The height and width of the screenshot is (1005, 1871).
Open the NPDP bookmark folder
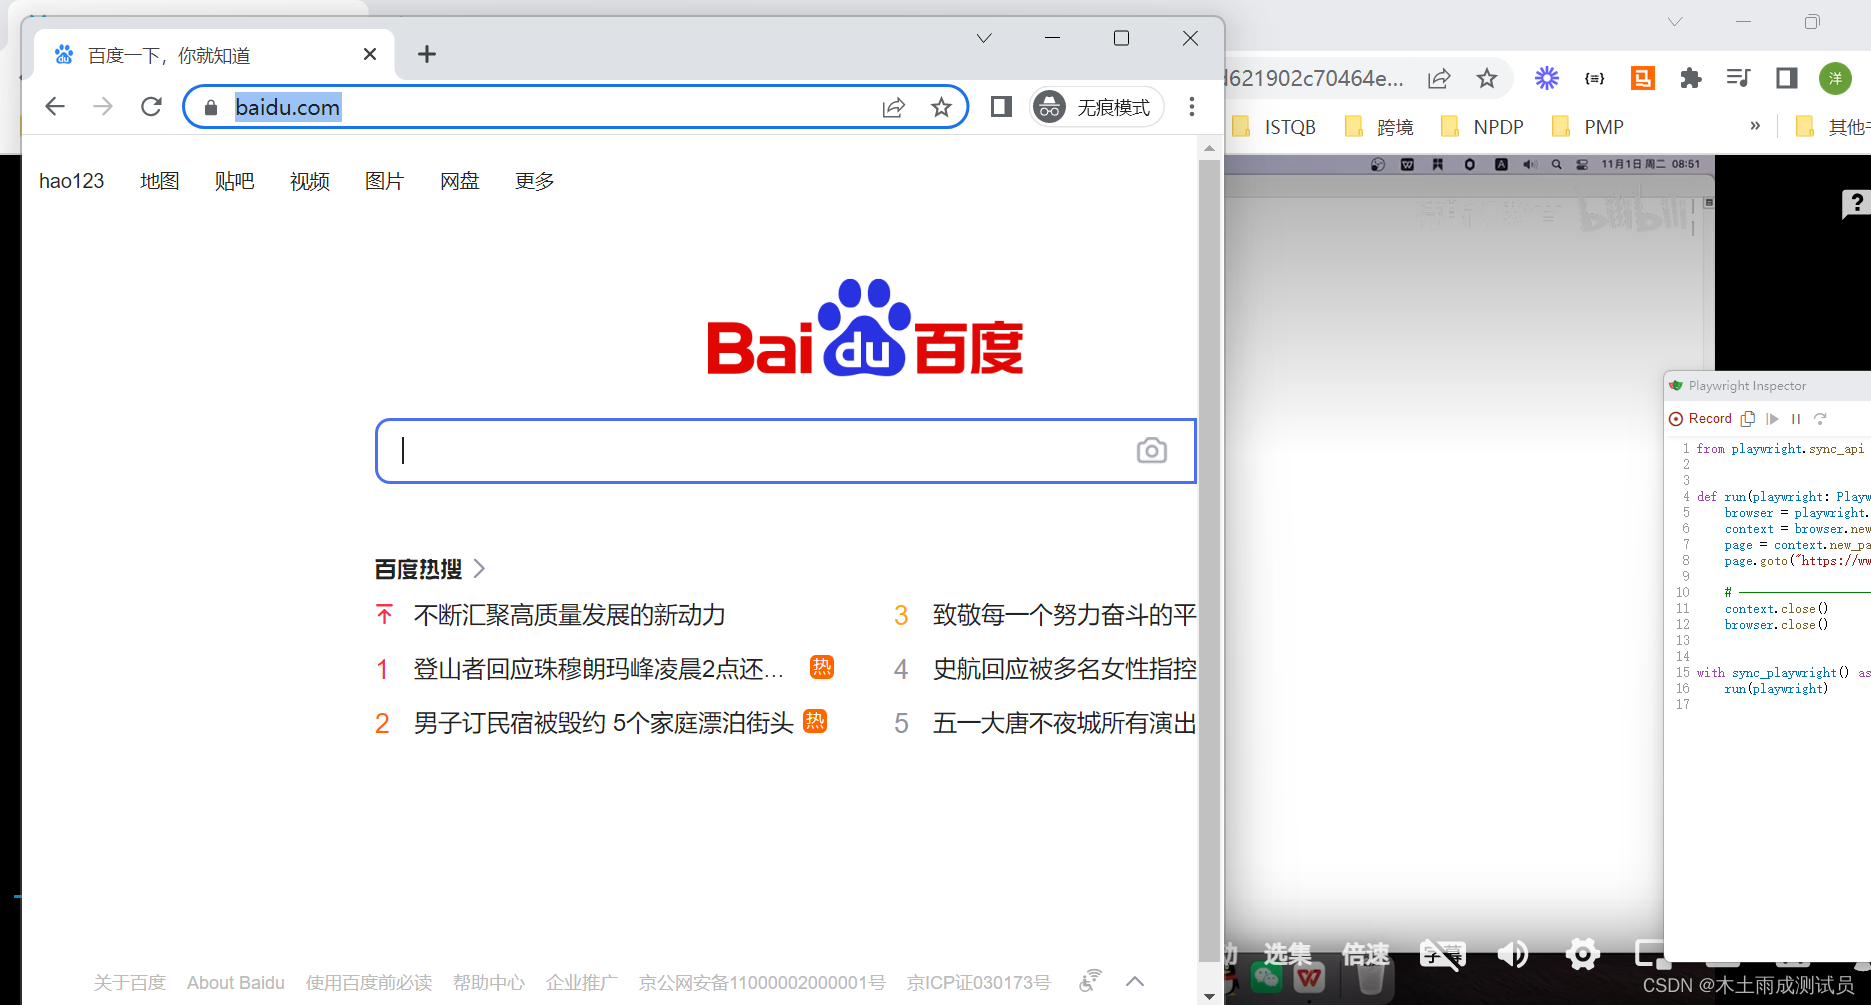[x=1482, y=127]
